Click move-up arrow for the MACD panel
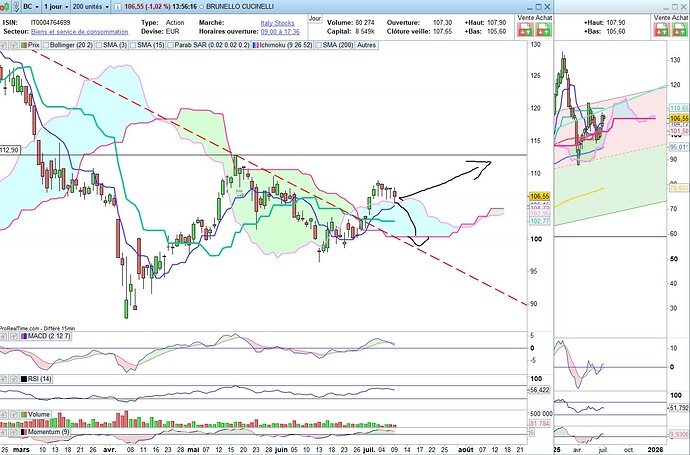The height and width of the screenshot is (455, 690). tap(14, 336)
